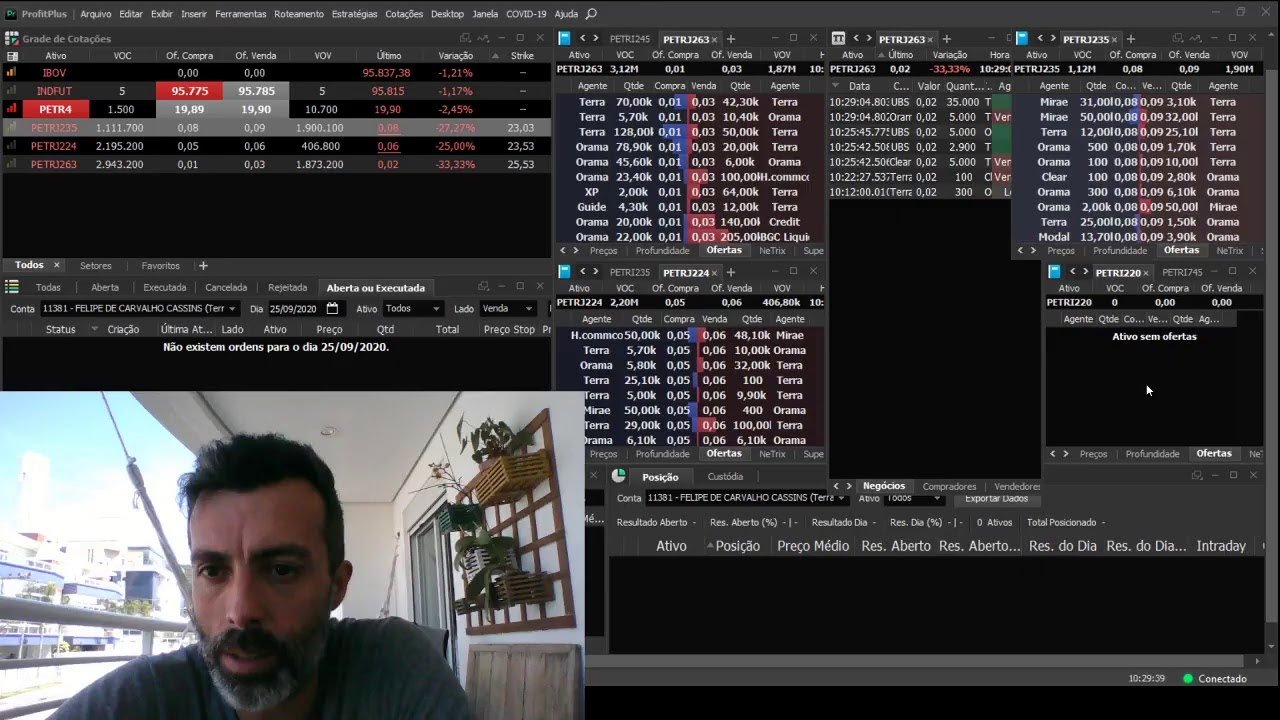Click the blue book icon of PETRJ224 panel
This screenshot has height=720, width=1280.
click(x=564, y=271)
